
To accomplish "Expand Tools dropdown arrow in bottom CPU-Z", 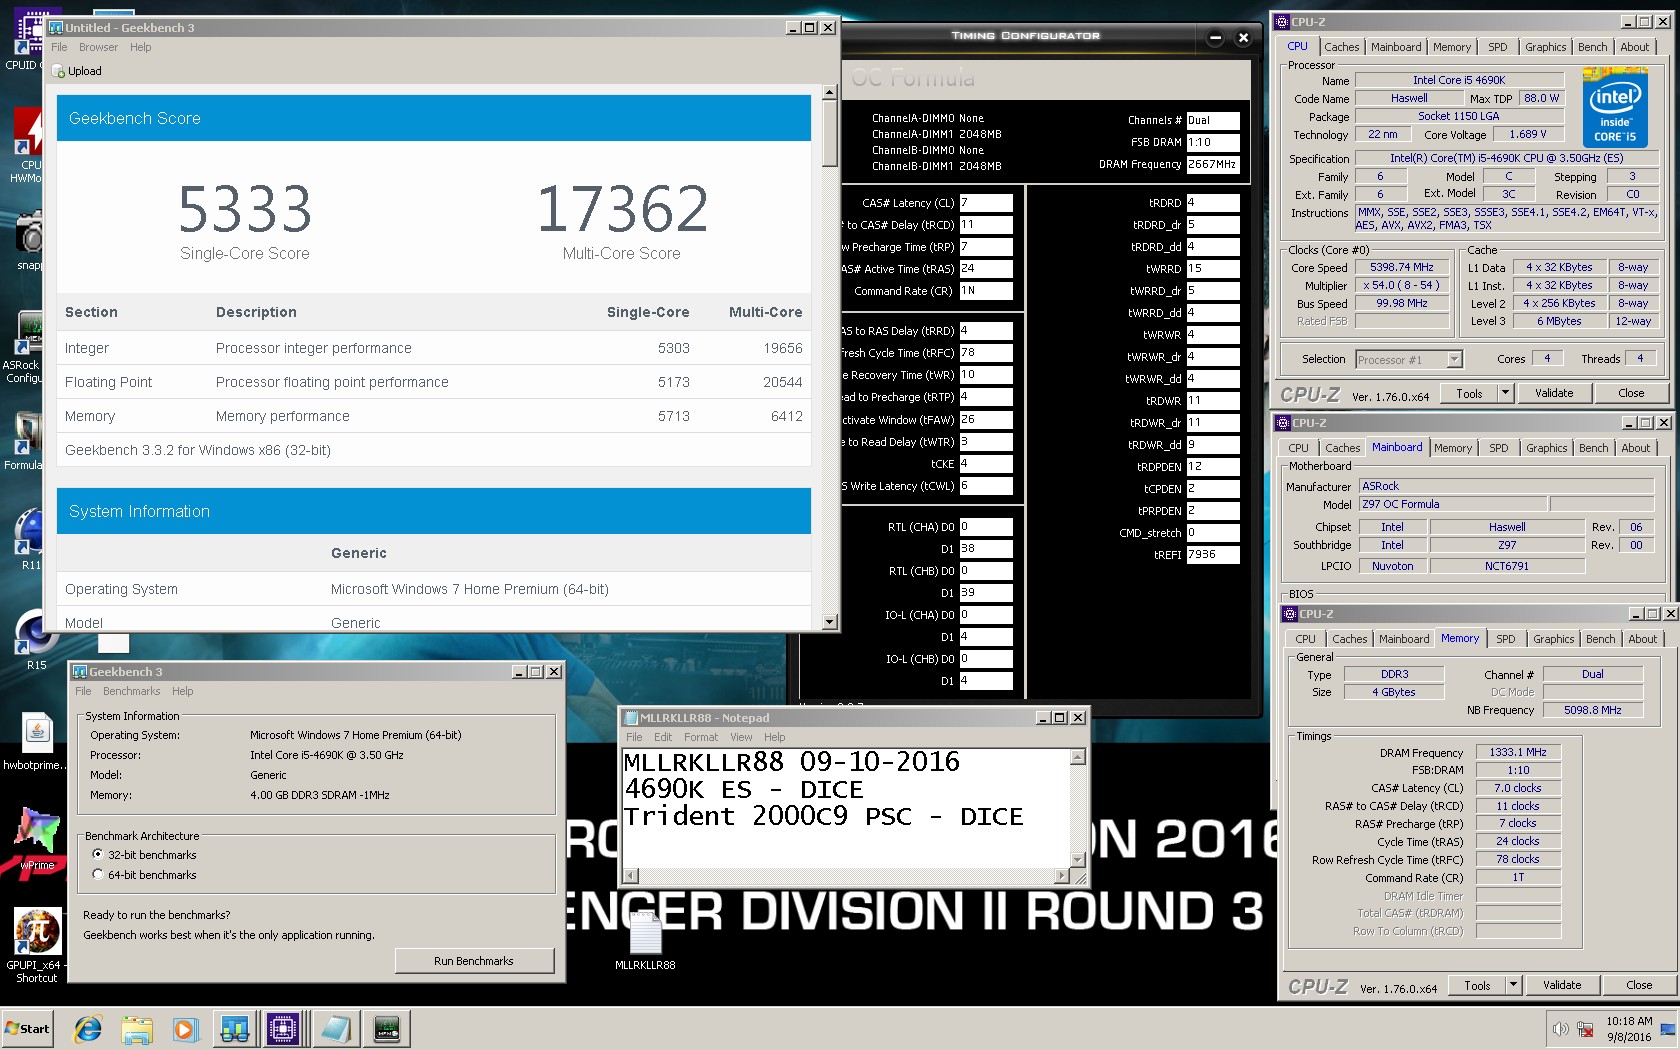I will pos(1513,985).
